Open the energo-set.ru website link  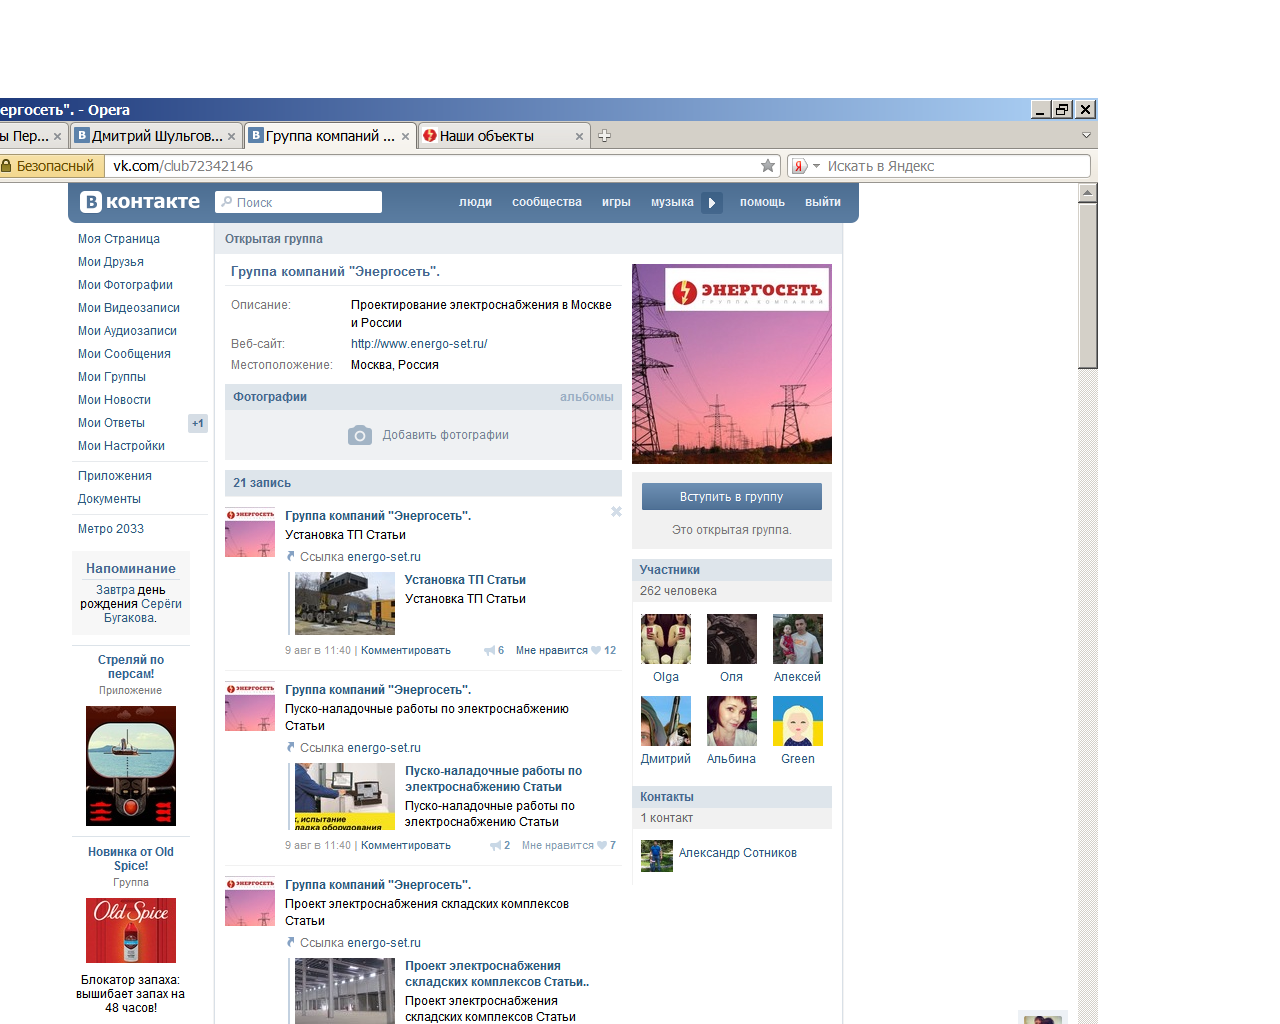[419, 344]
